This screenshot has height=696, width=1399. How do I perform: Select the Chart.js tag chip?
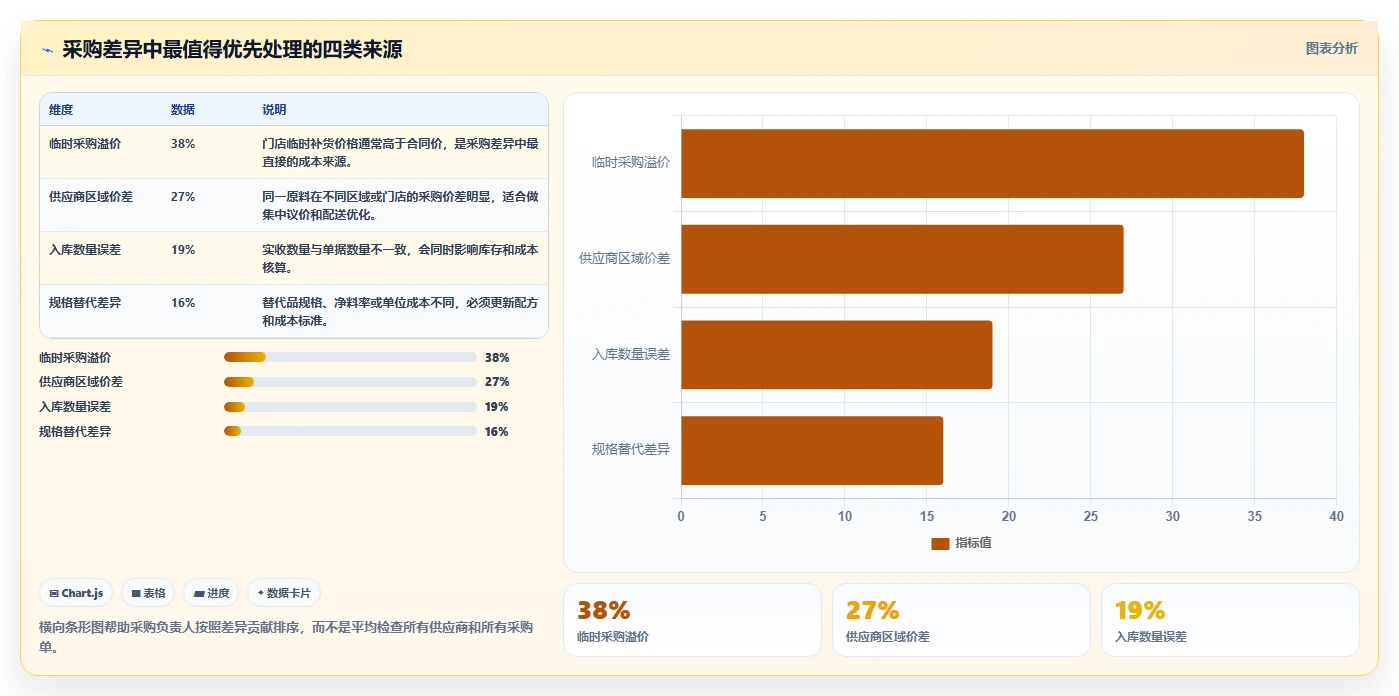click(x=77, y=593)
